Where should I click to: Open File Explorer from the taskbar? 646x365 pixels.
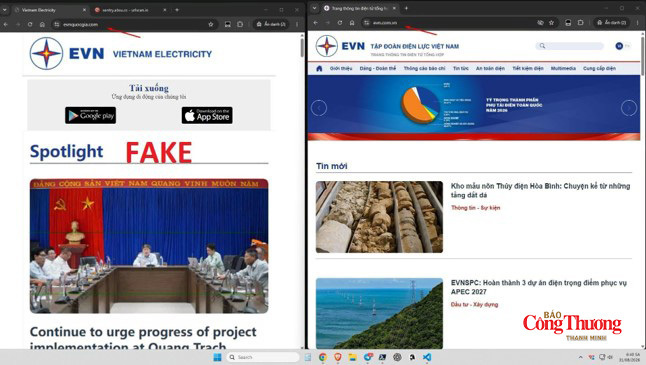point(352,357)
